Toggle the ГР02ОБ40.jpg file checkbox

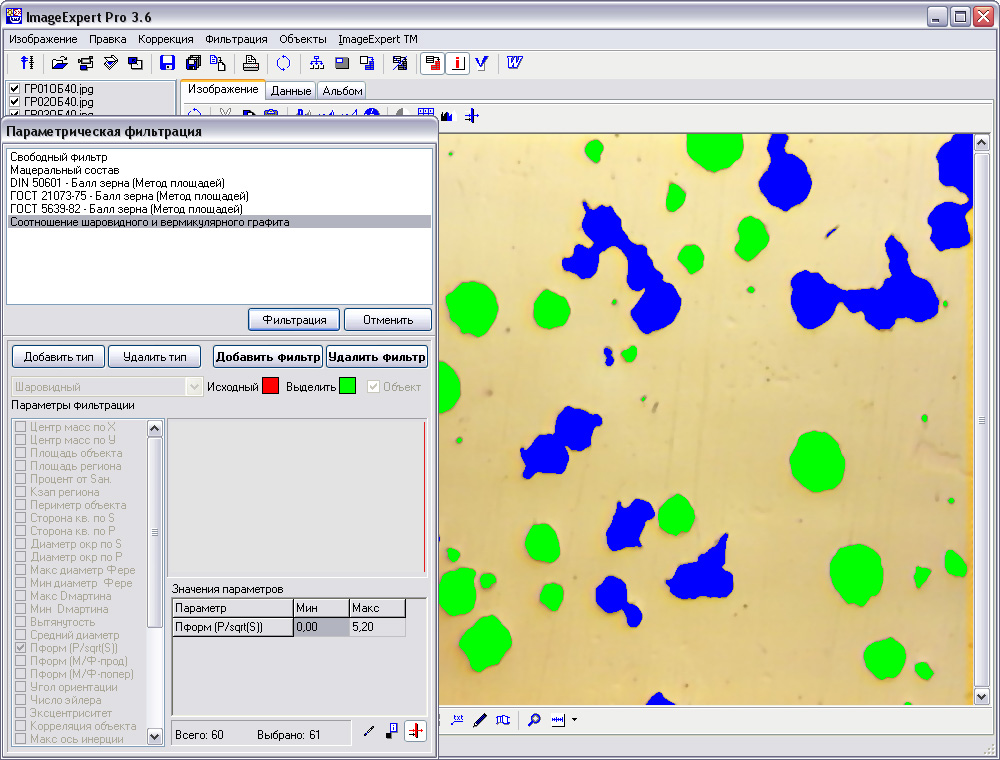point(14,102)
